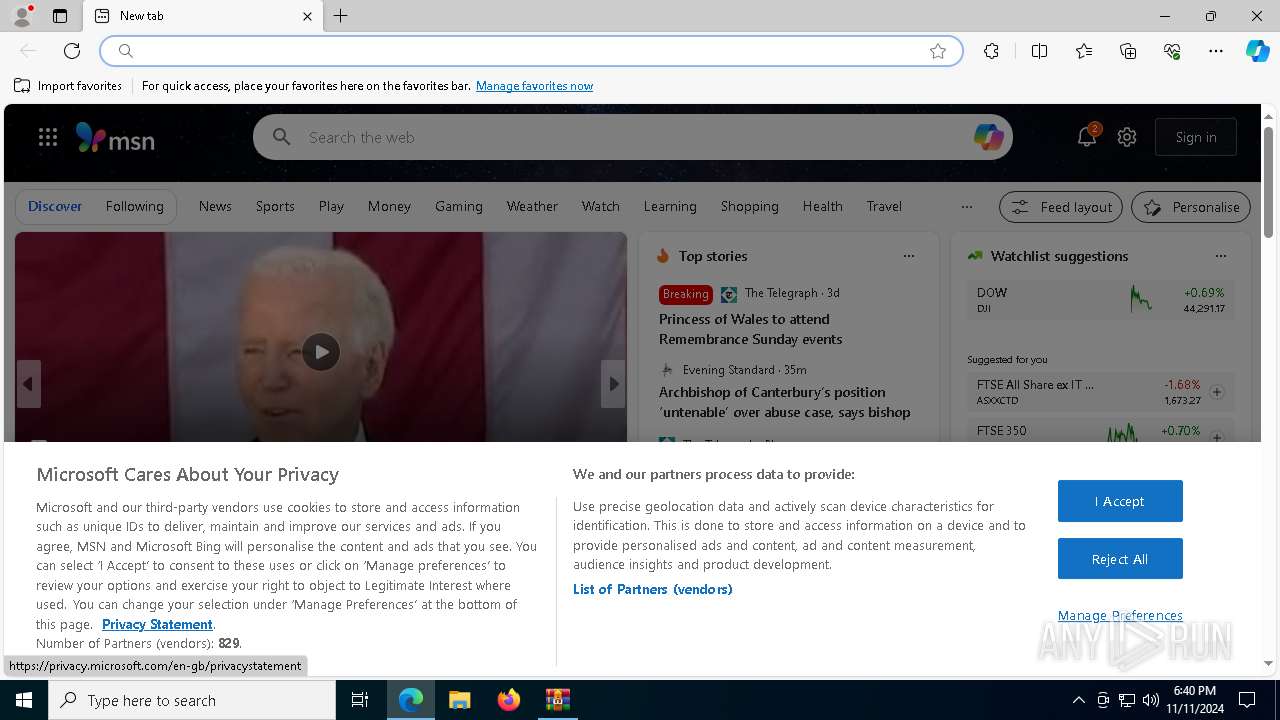Open the Feed layout options
Viewport: 1280px width, 720px height.
(x=1061, y=207)
